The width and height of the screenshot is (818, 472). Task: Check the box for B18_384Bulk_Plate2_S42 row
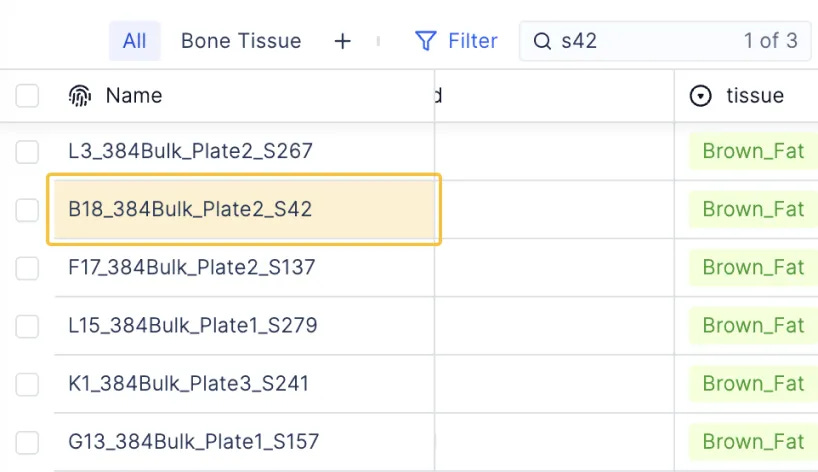pyautogui.click(x=27, y=210)
